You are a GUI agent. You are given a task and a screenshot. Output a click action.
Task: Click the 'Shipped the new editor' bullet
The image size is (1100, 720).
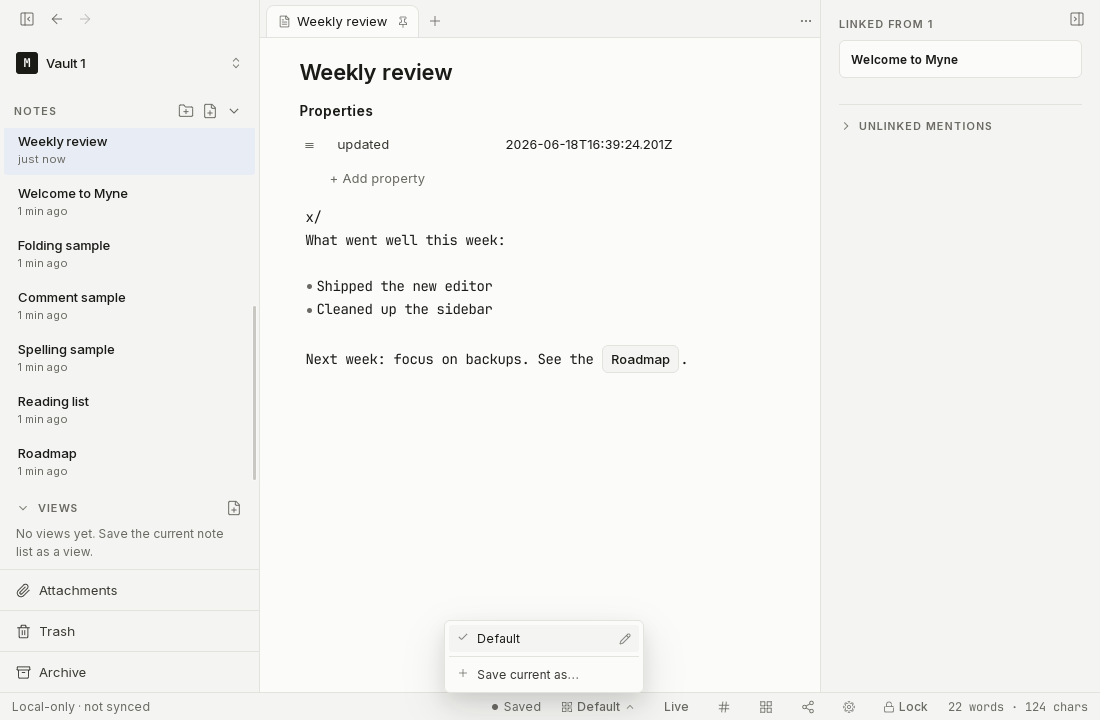404,286
